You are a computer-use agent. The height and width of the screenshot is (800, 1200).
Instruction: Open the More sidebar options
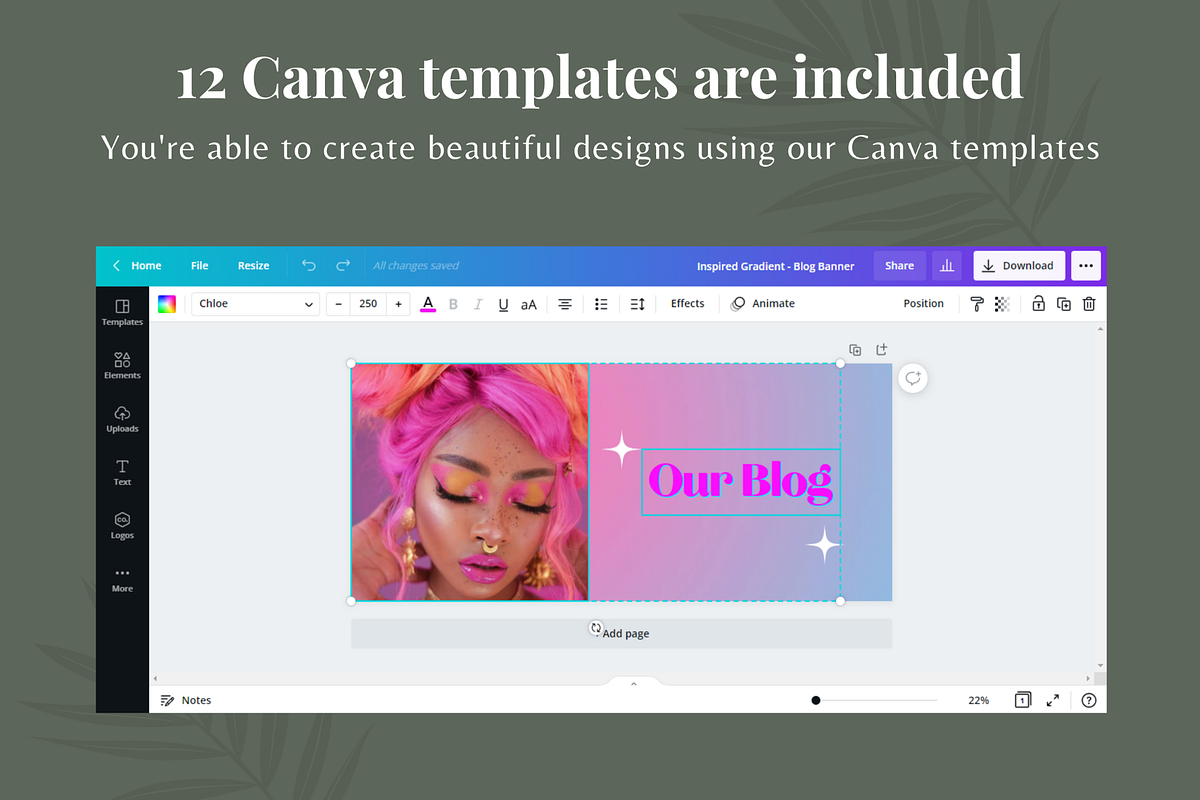[x=122, y=579]
